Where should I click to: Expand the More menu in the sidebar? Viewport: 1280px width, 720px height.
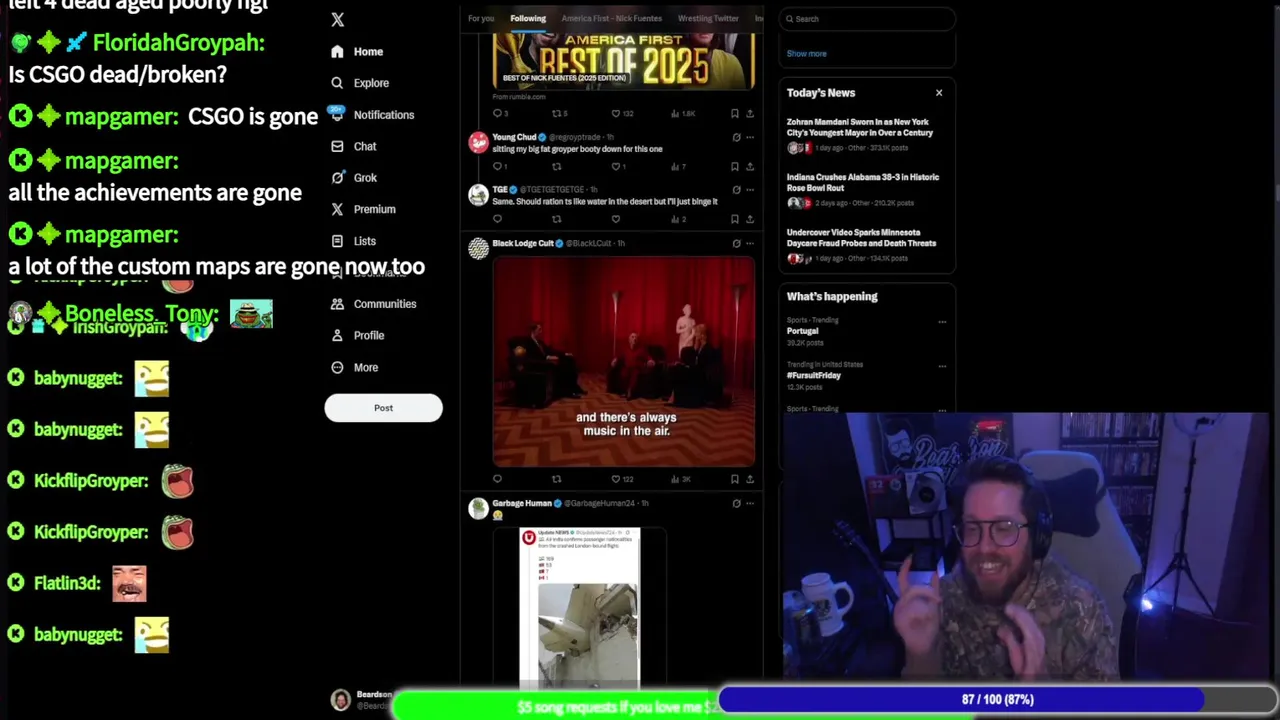tap(355, 367)
